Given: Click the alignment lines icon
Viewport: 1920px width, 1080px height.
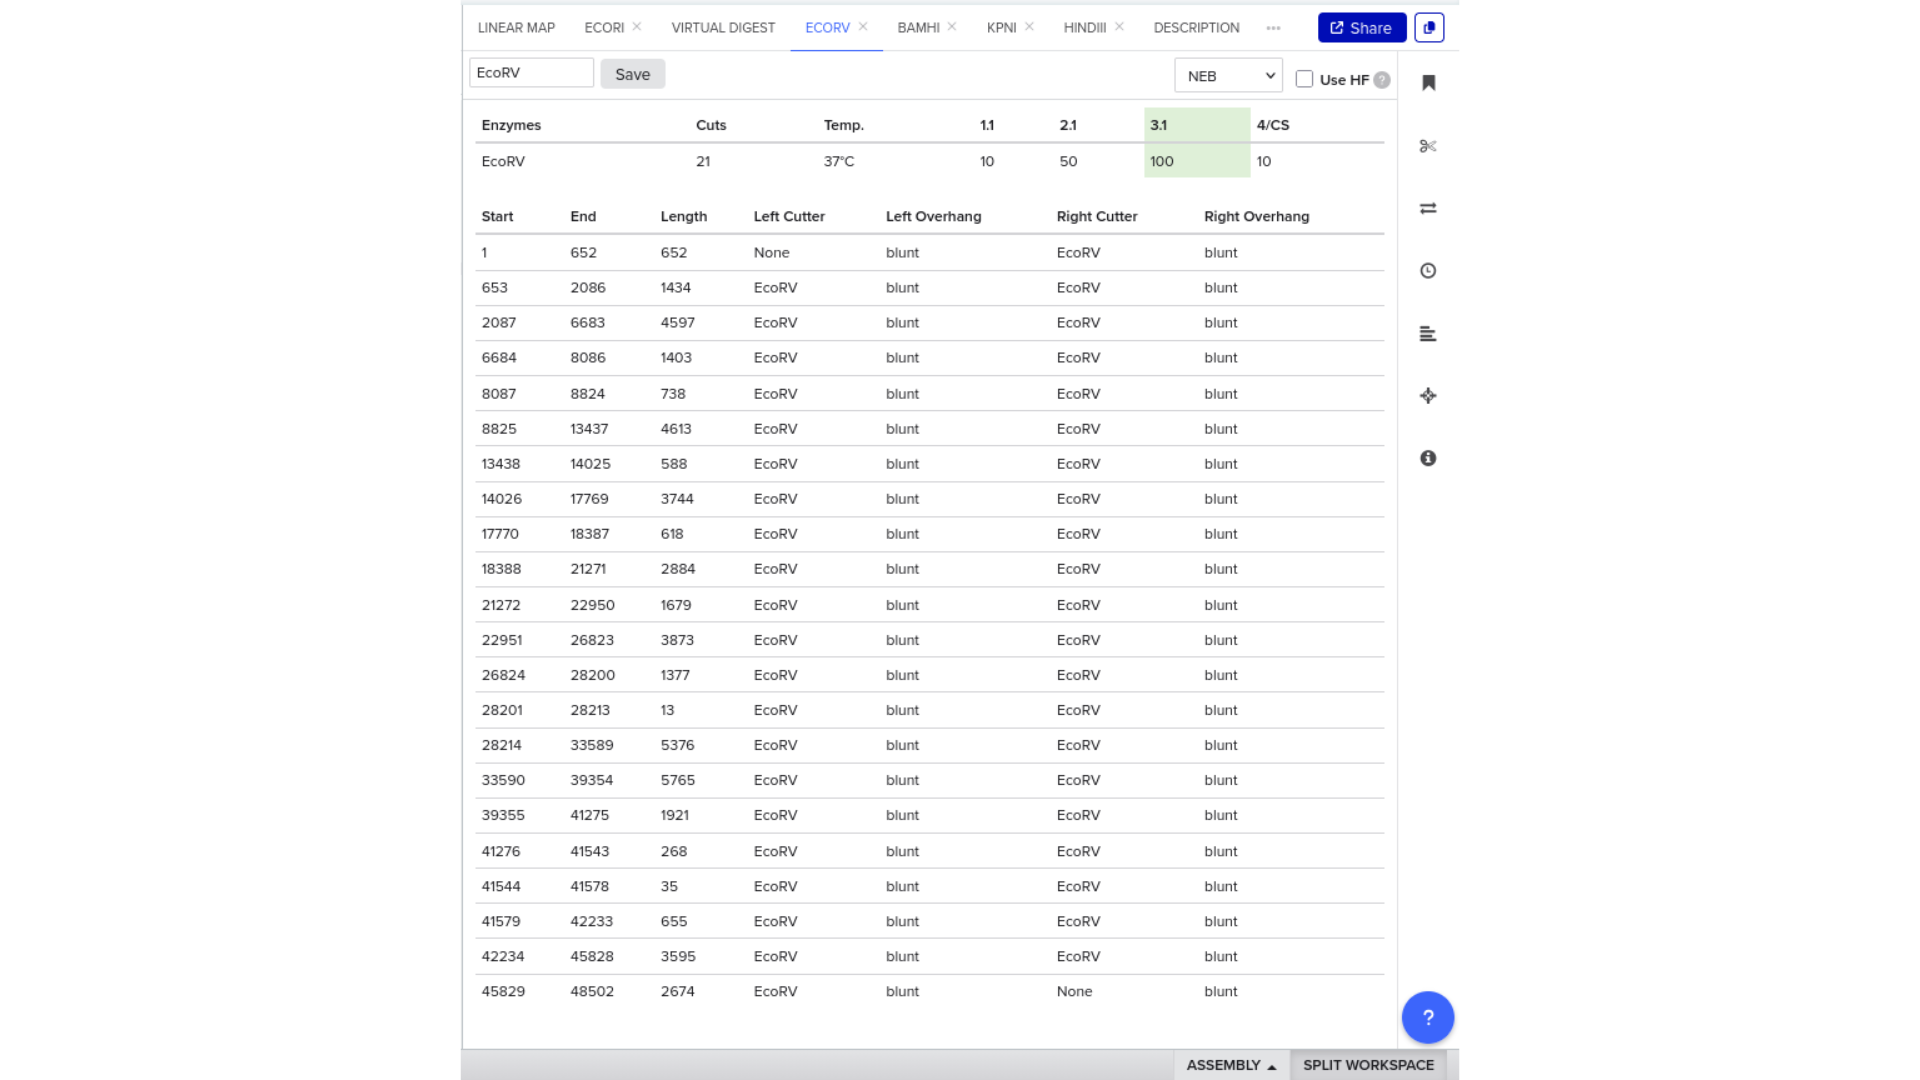Looking at the screenshot, I should (x=1428, y=334).
